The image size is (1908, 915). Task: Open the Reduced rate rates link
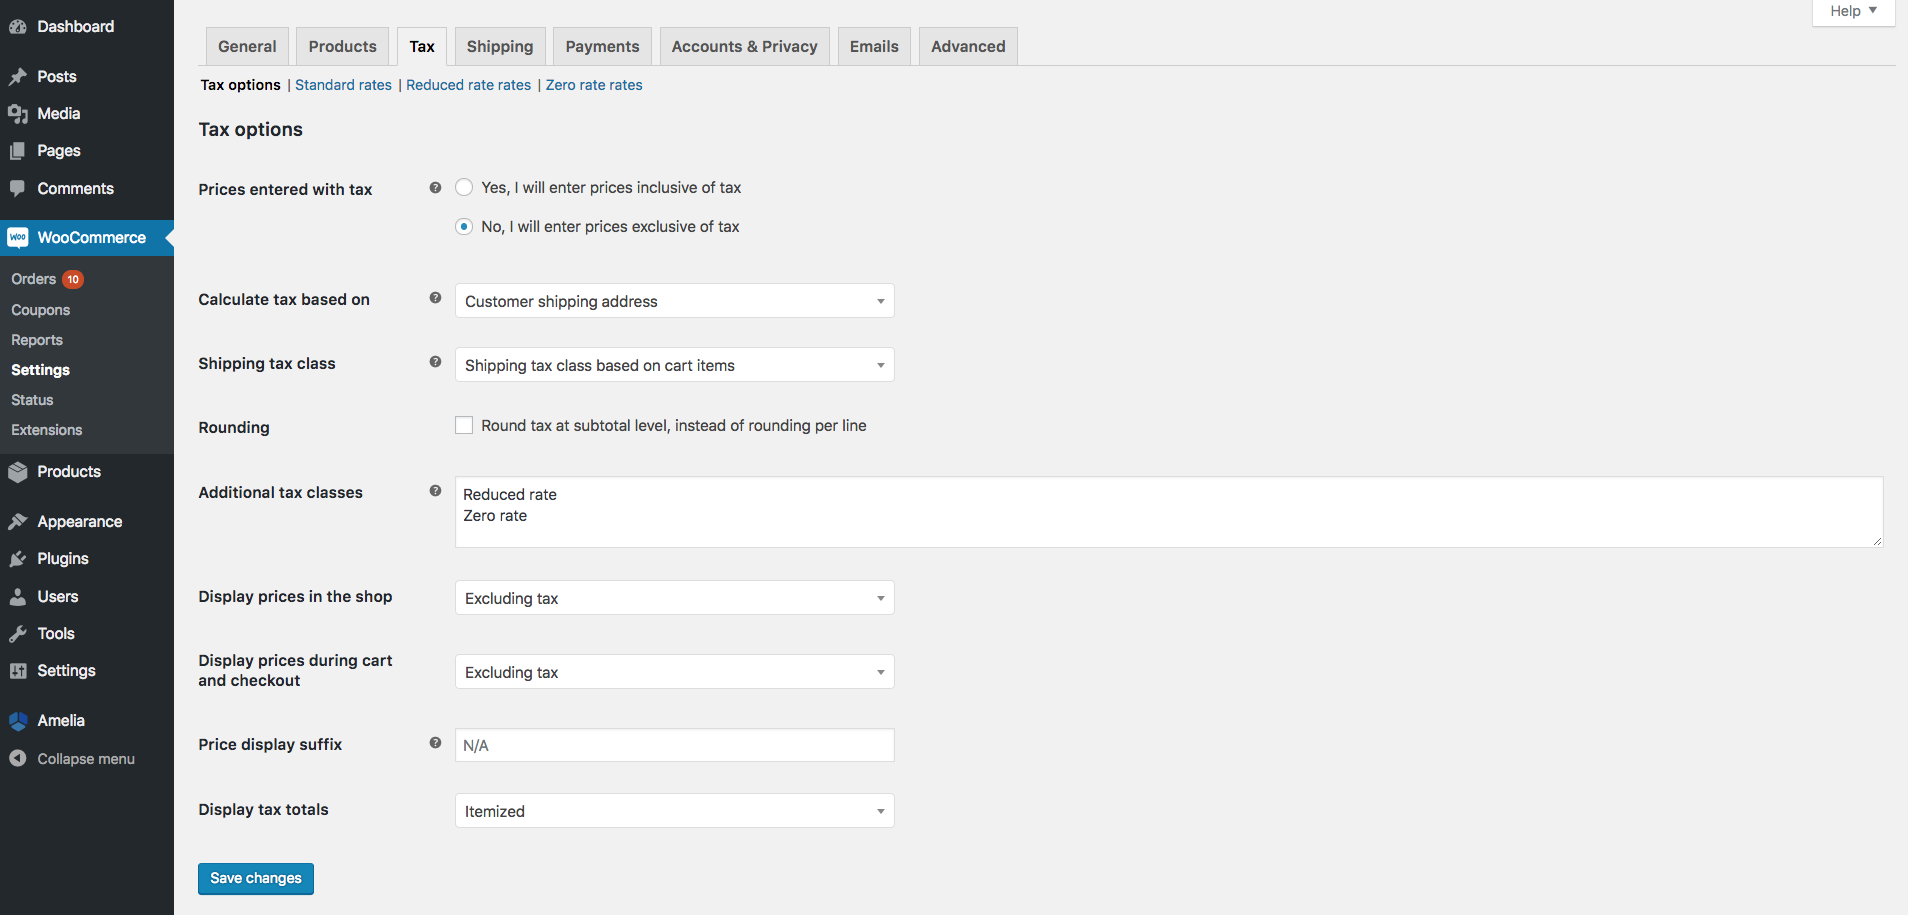[468, 84]
